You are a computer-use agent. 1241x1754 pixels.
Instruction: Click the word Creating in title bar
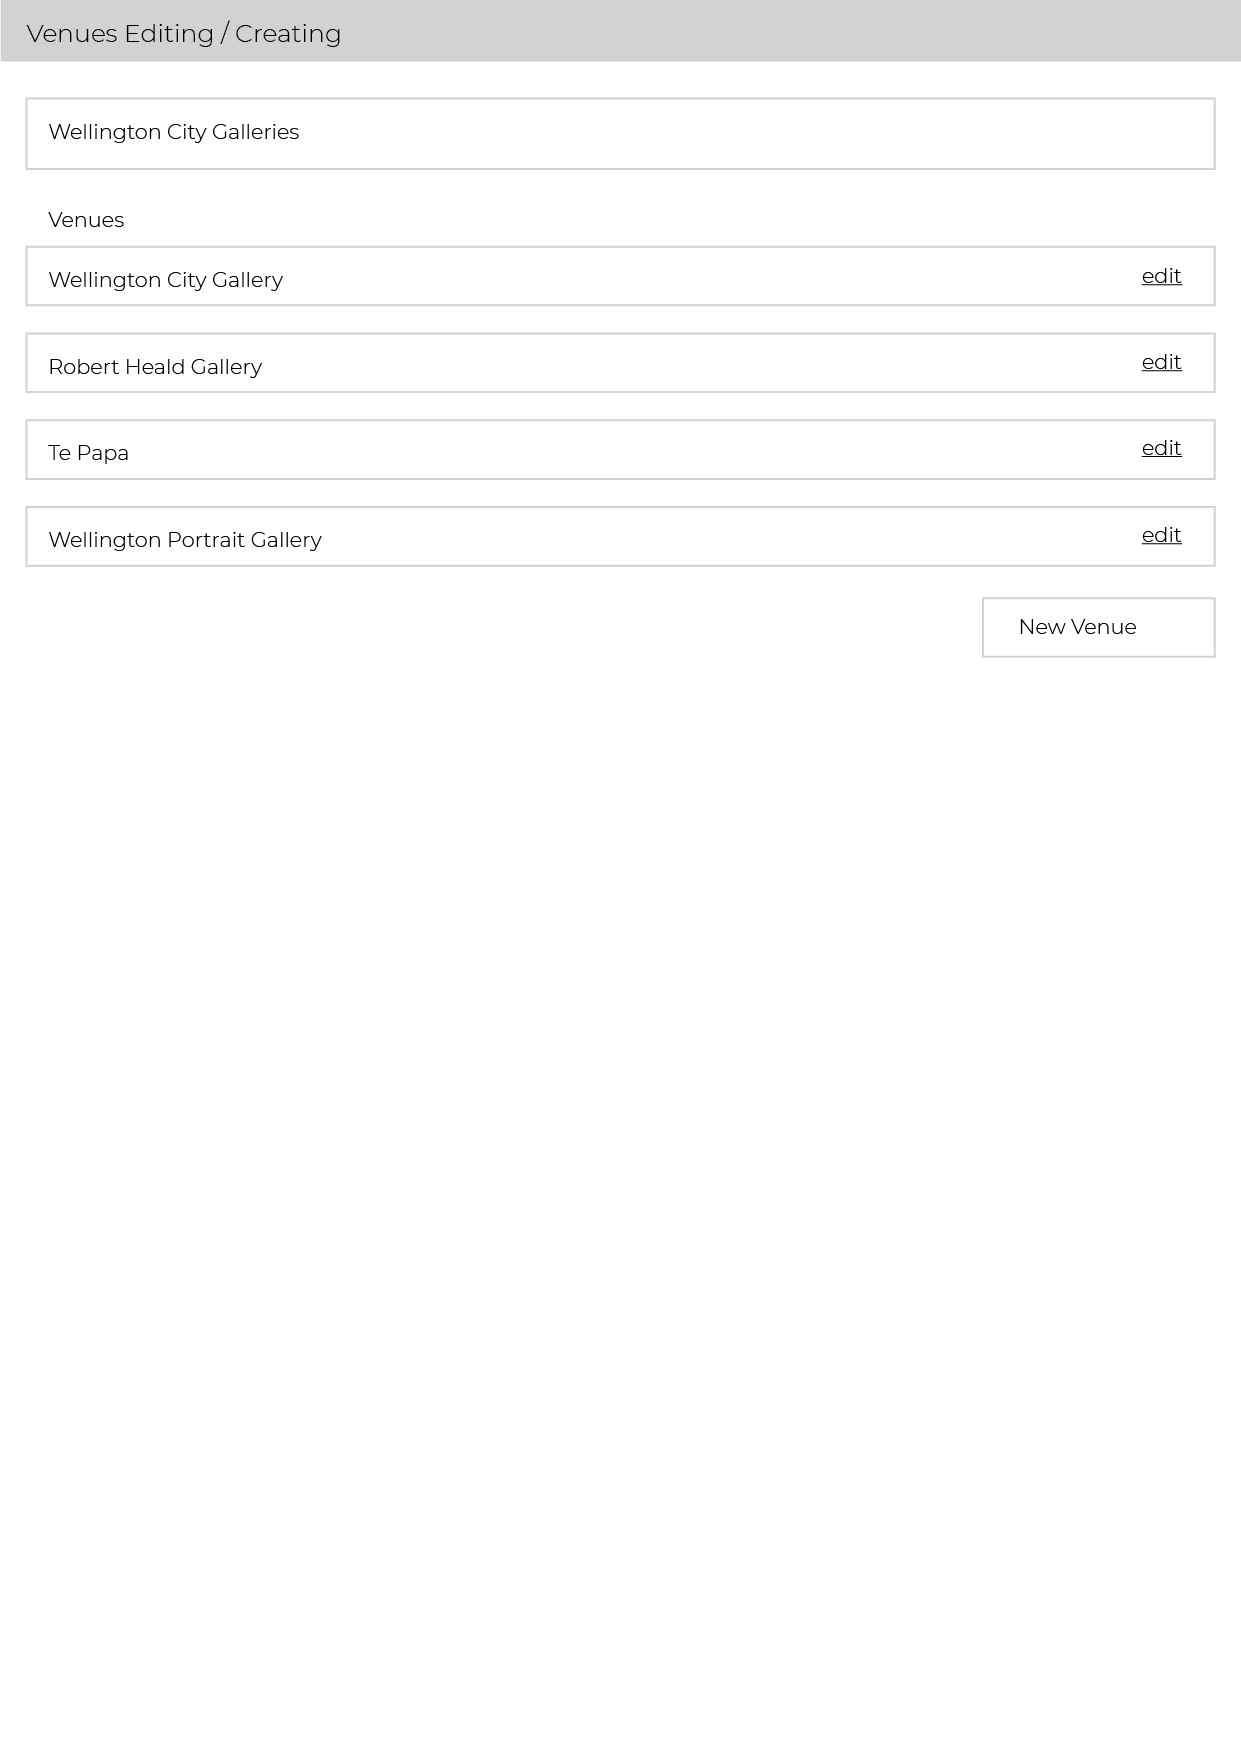click(288, 34)
